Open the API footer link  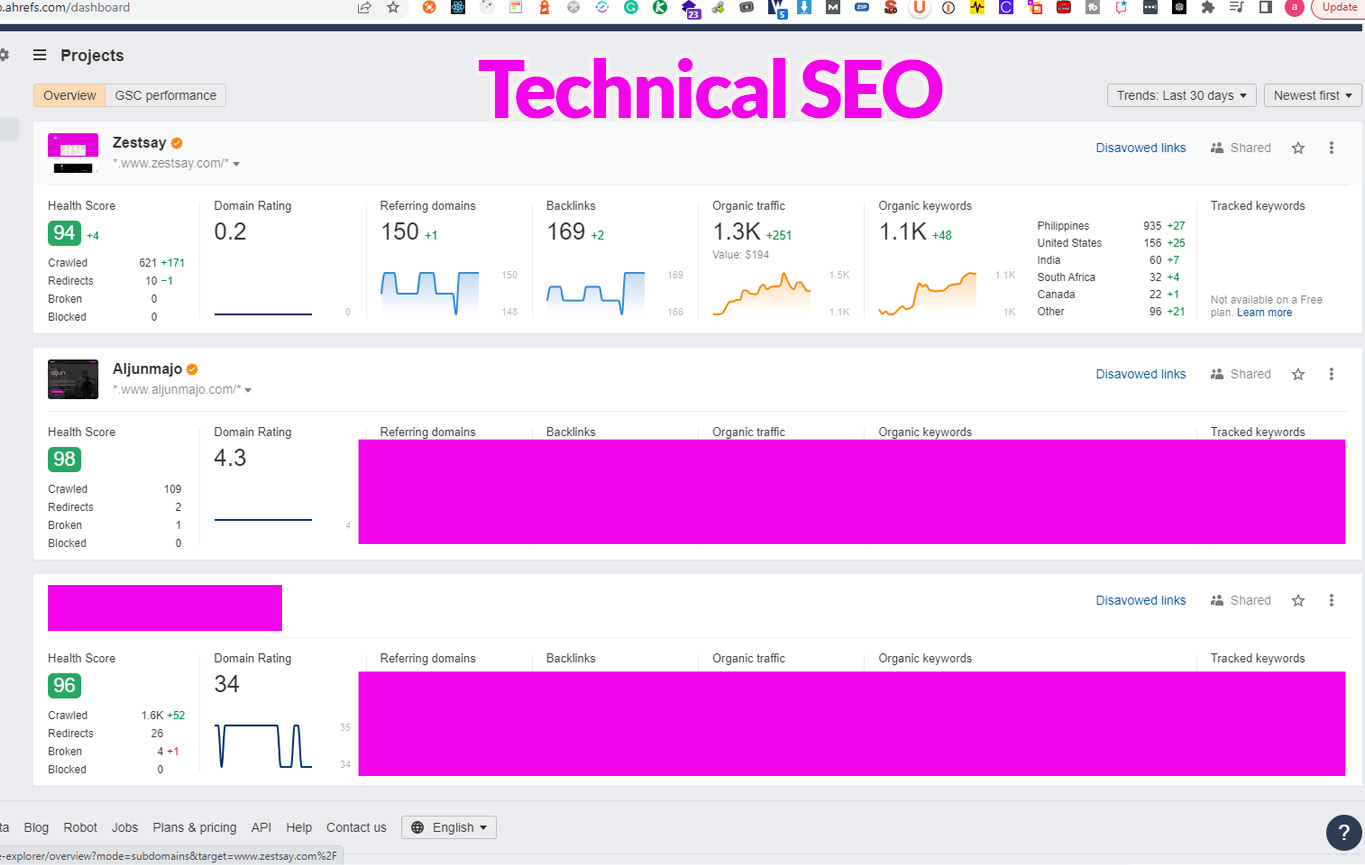(x=261, y=828)
